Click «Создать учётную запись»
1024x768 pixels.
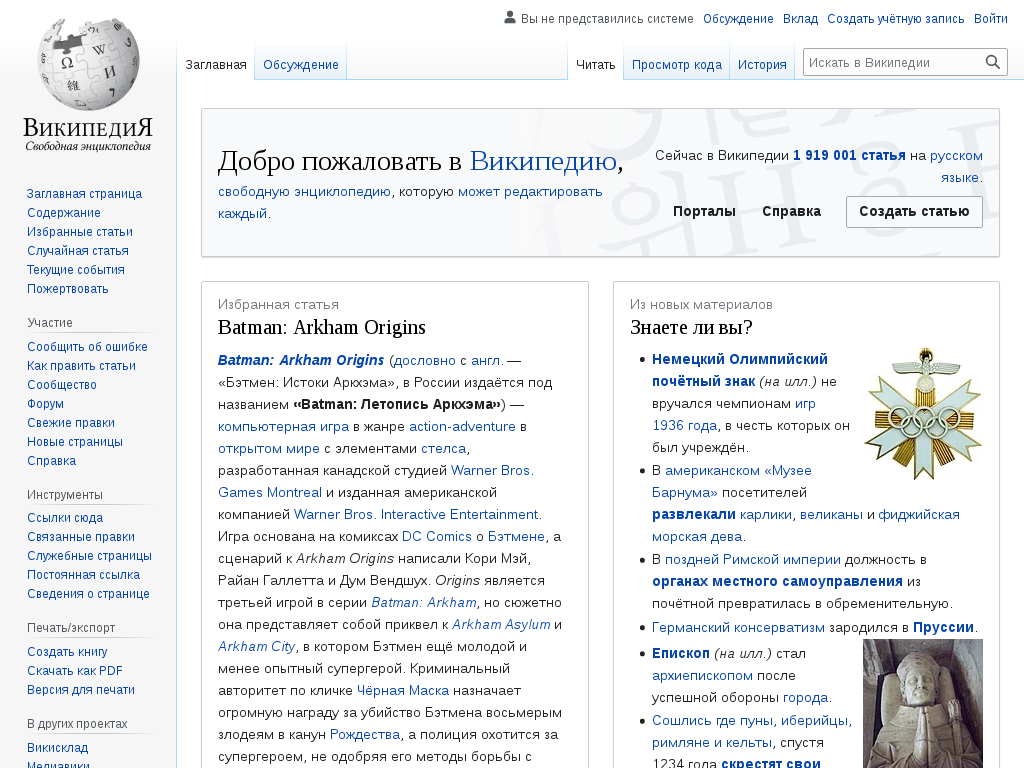click(x=895, y=19)
